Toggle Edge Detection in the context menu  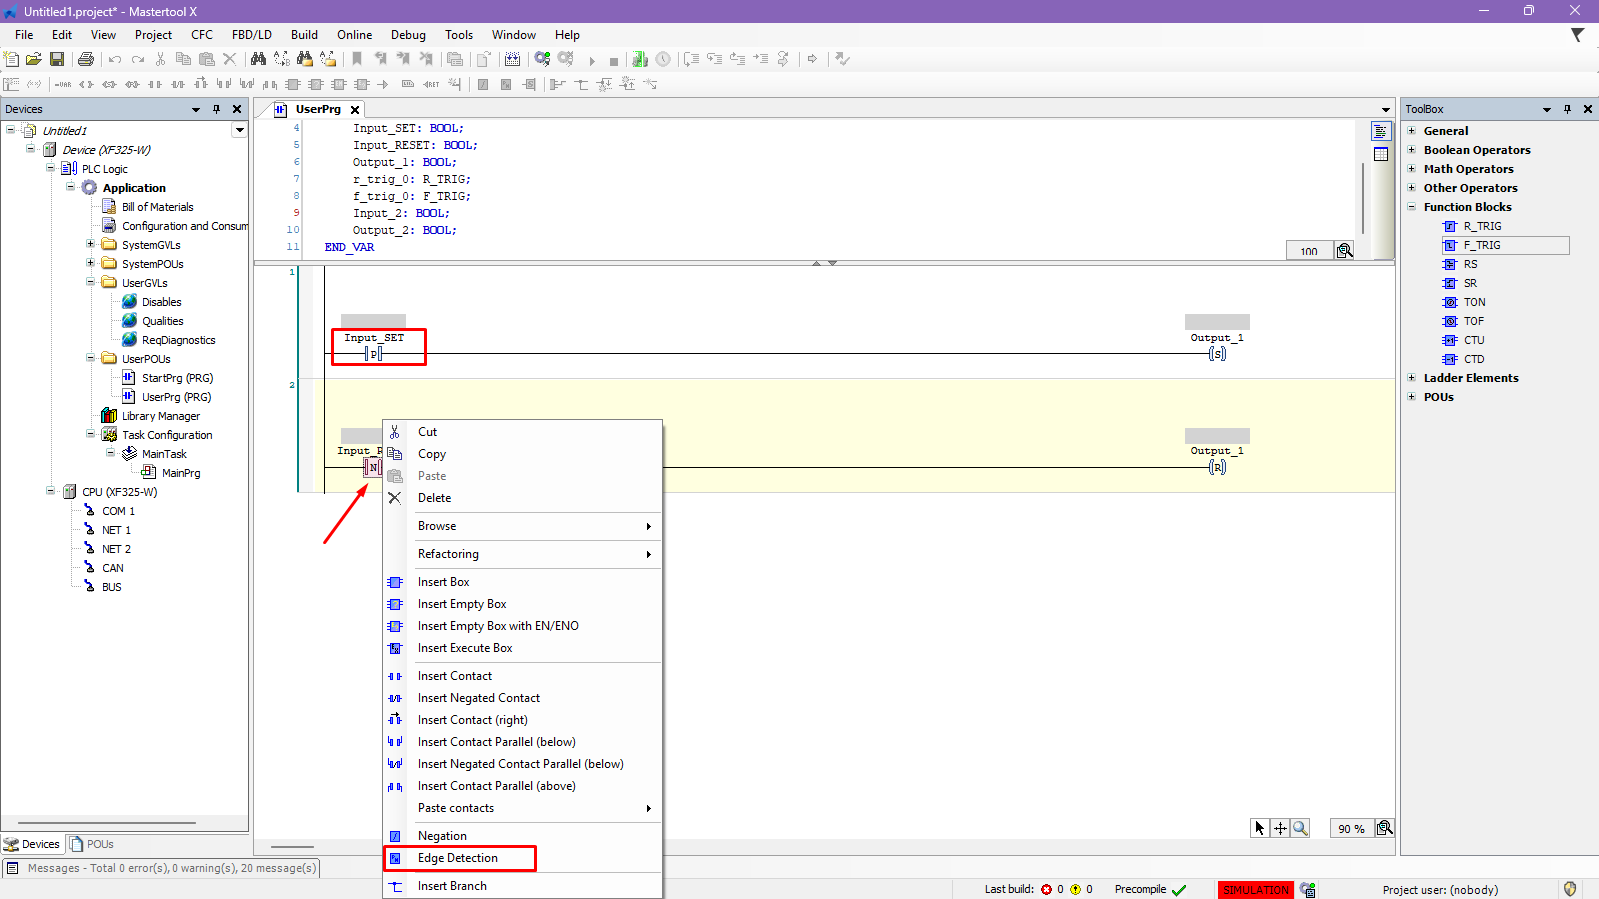coord(458,858)
